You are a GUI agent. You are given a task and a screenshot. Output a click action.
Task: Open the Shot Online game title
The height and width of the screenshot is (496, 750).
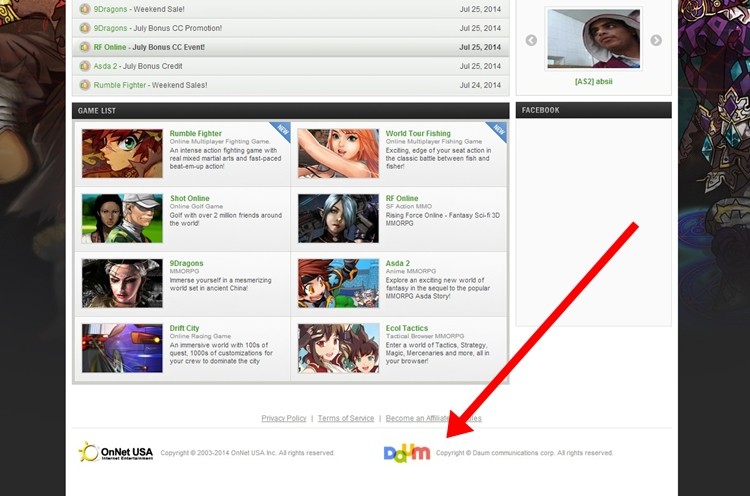(x=189, y=198)
